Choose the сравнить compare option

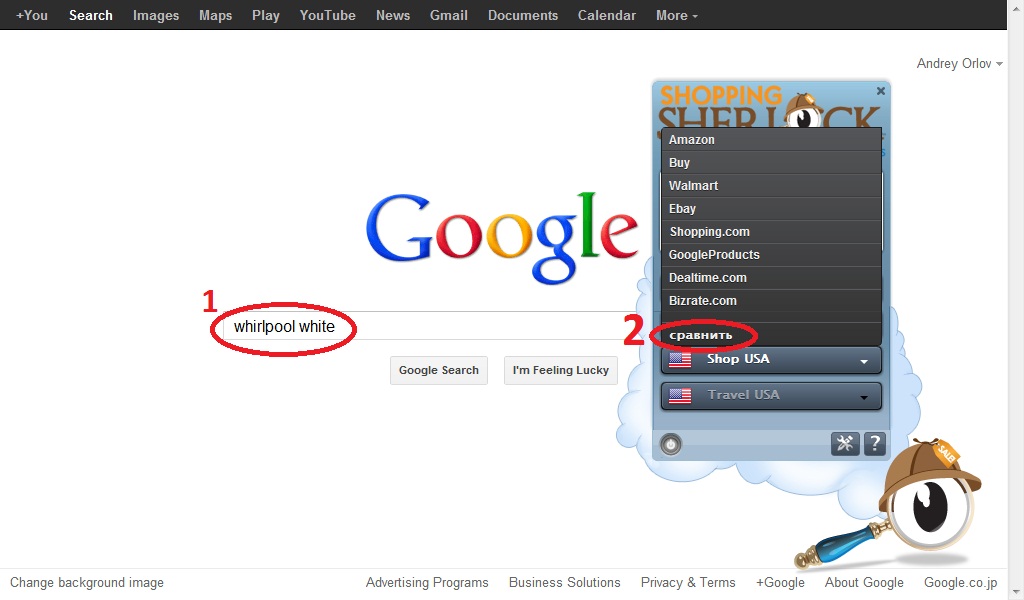point(771,335)
